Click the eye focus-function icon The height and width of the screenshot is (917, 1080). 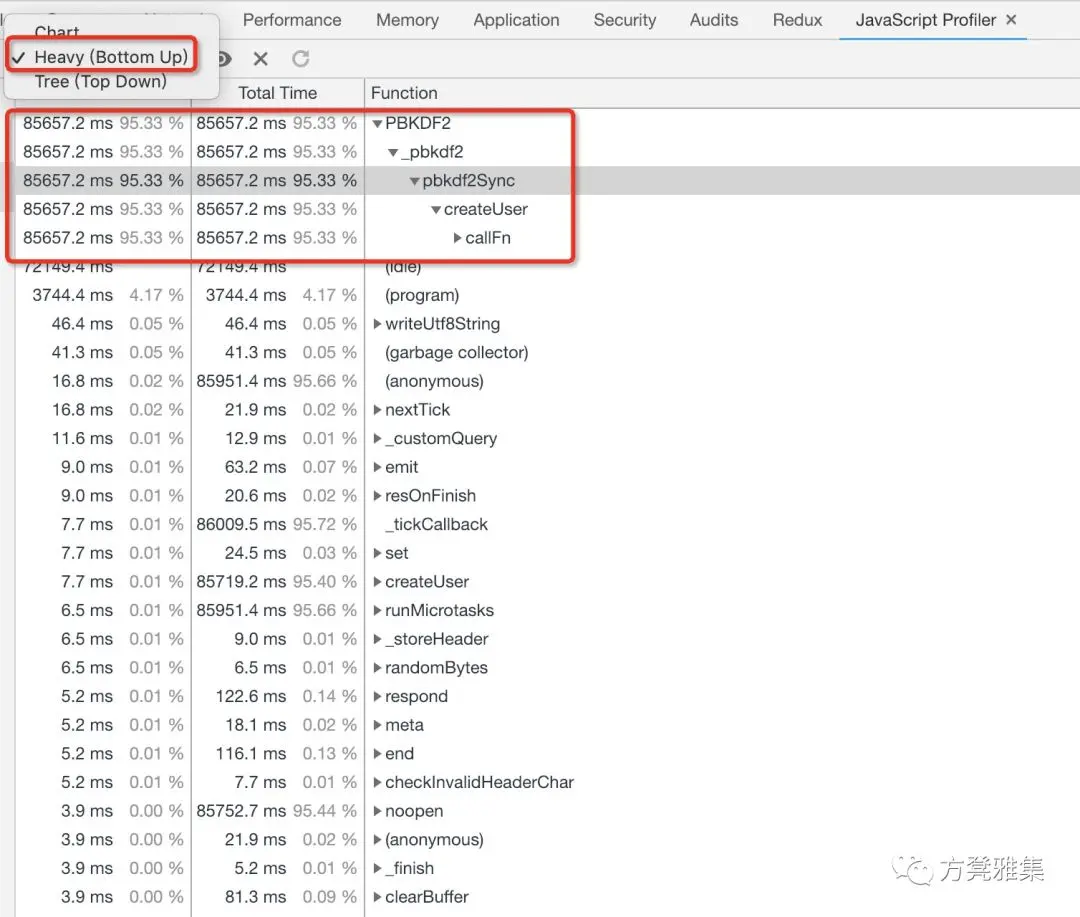tap(225, 59)
